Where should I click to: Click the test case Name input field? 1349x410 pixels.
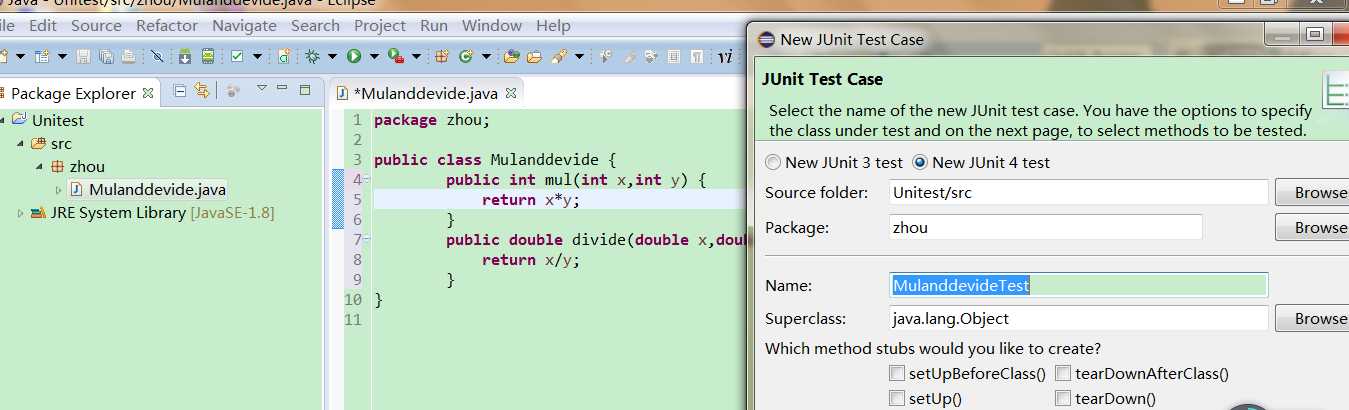coord(1078,286)
